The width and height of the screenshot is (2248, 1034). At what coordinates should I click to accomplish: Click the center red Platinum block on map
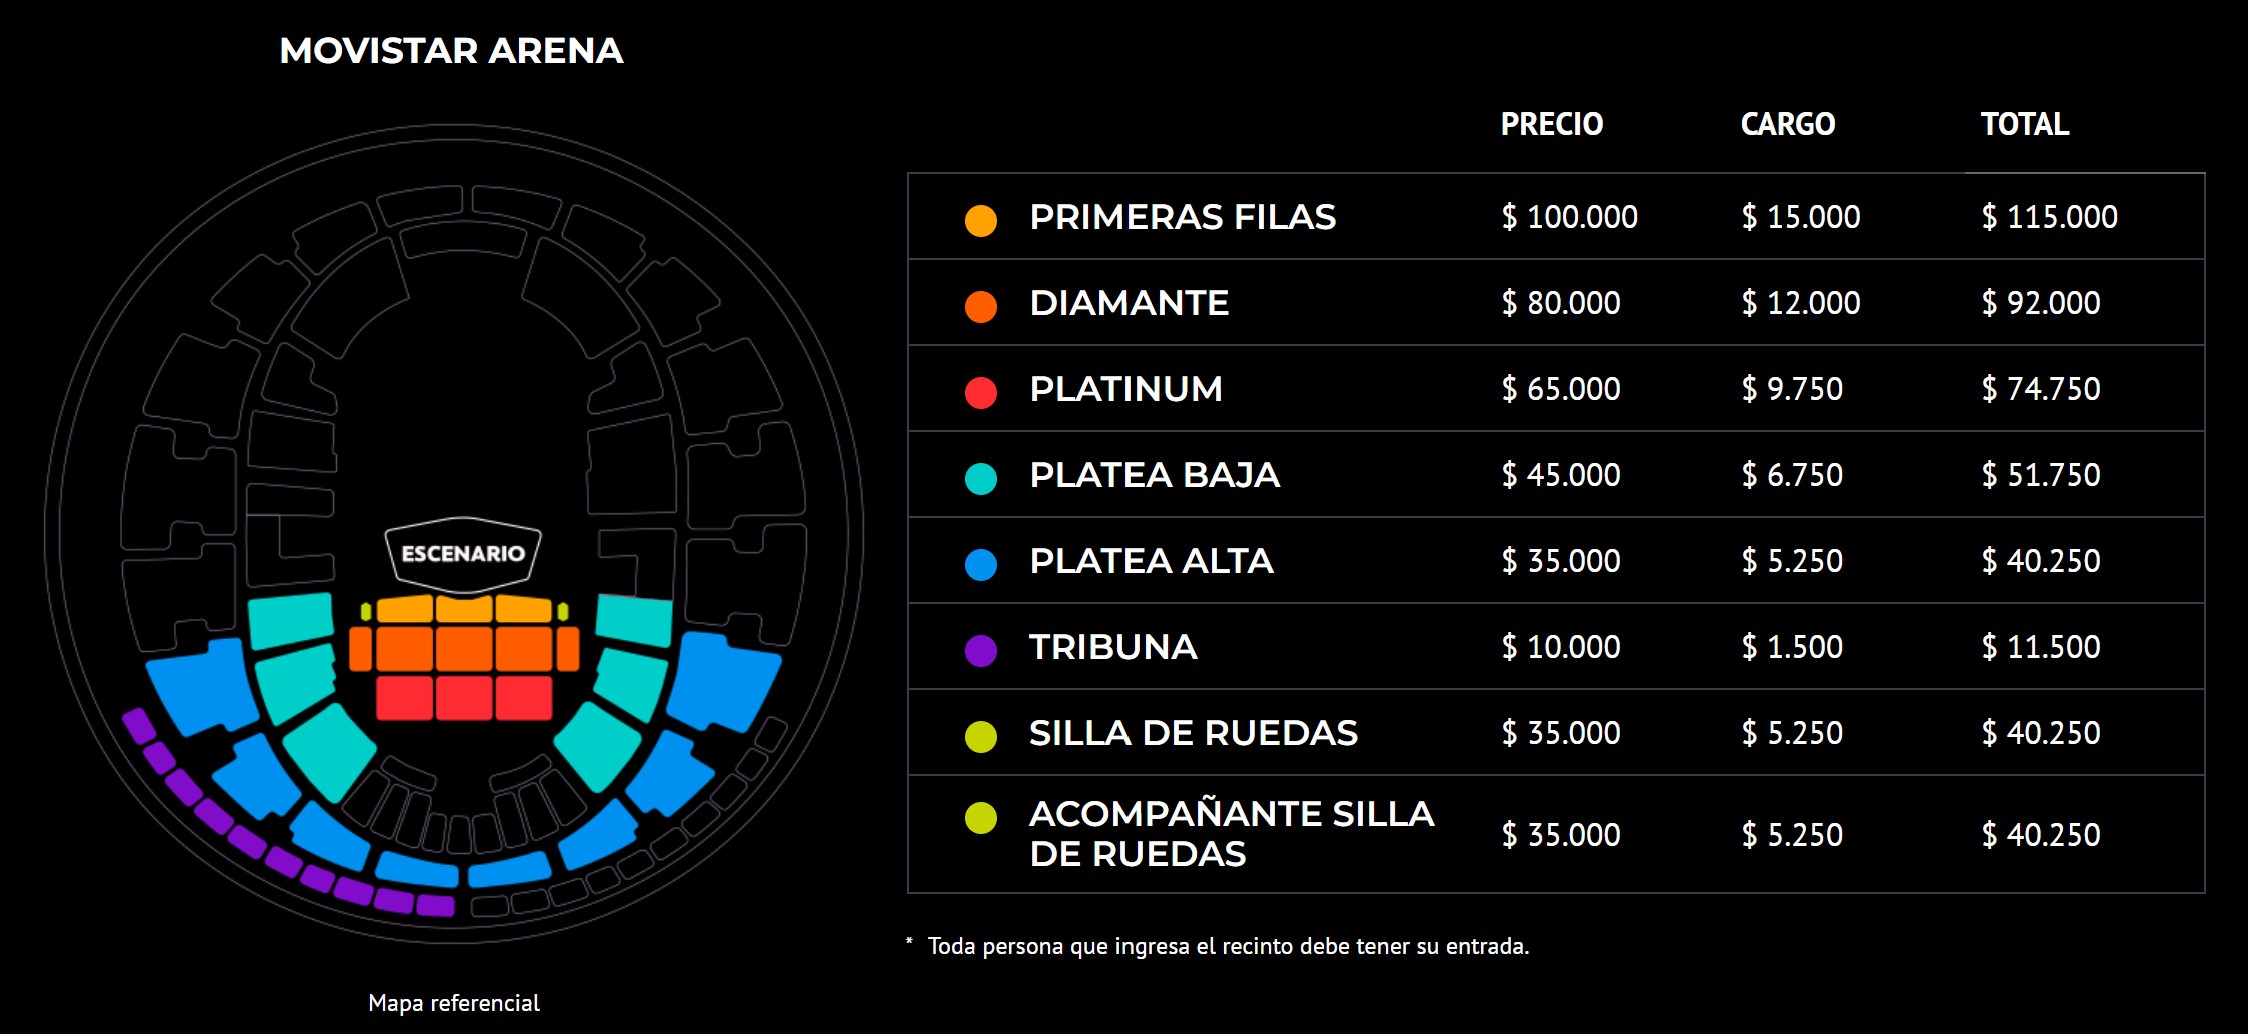[464, 698]
